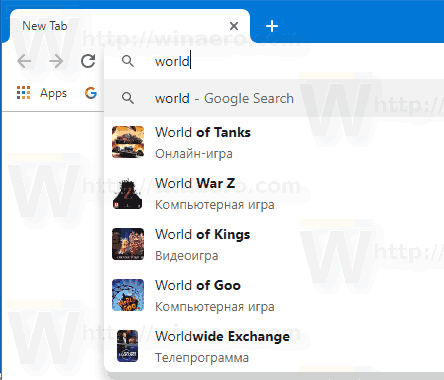
Task: Select the New Tab tab
Action: [x=130, y=26]
